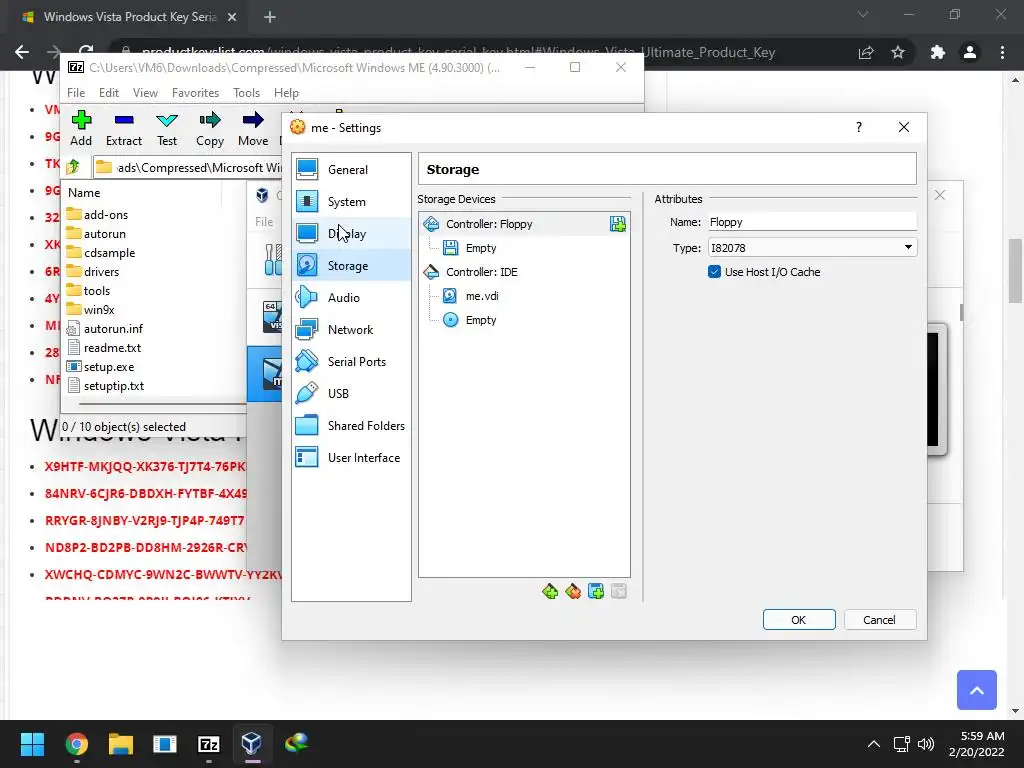Share this page from address bar
The image size is (1024, 768).
(866, 52)
